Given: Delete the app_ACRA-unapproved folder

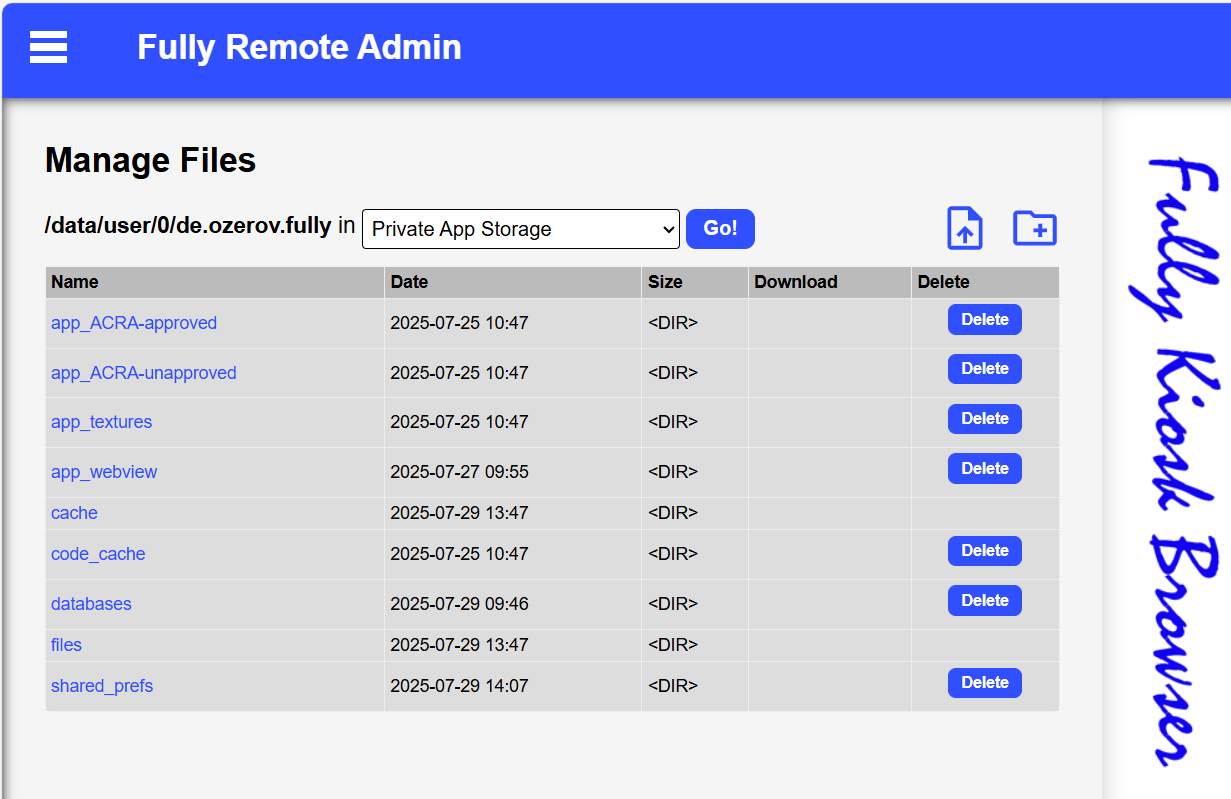Looking at the screenshot, I should pyautogui.click(x=985, y=369).
